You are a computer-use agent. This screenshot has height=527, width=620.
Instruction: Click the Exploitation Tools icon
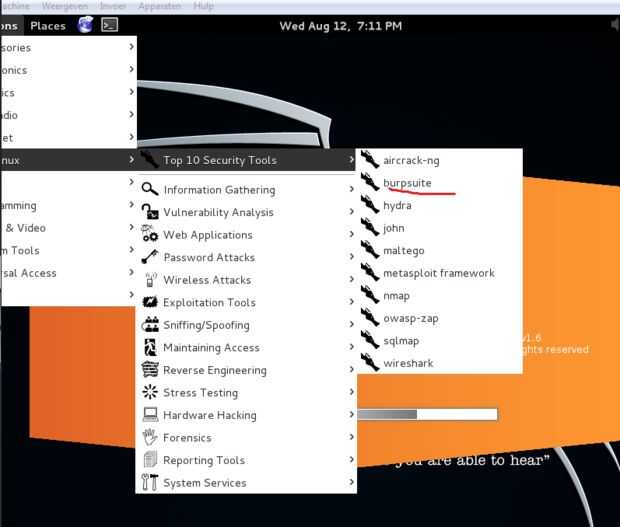(150, 302)
